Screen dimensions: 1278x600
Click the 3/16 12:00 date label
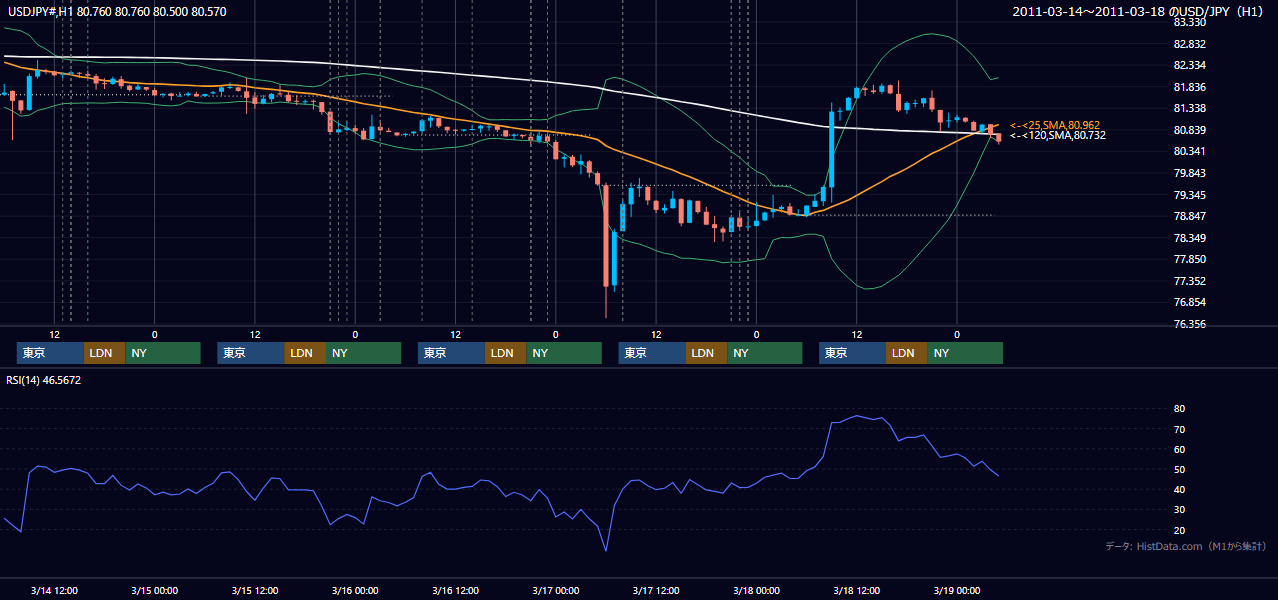pyautogui.click(x=455, y=590)
